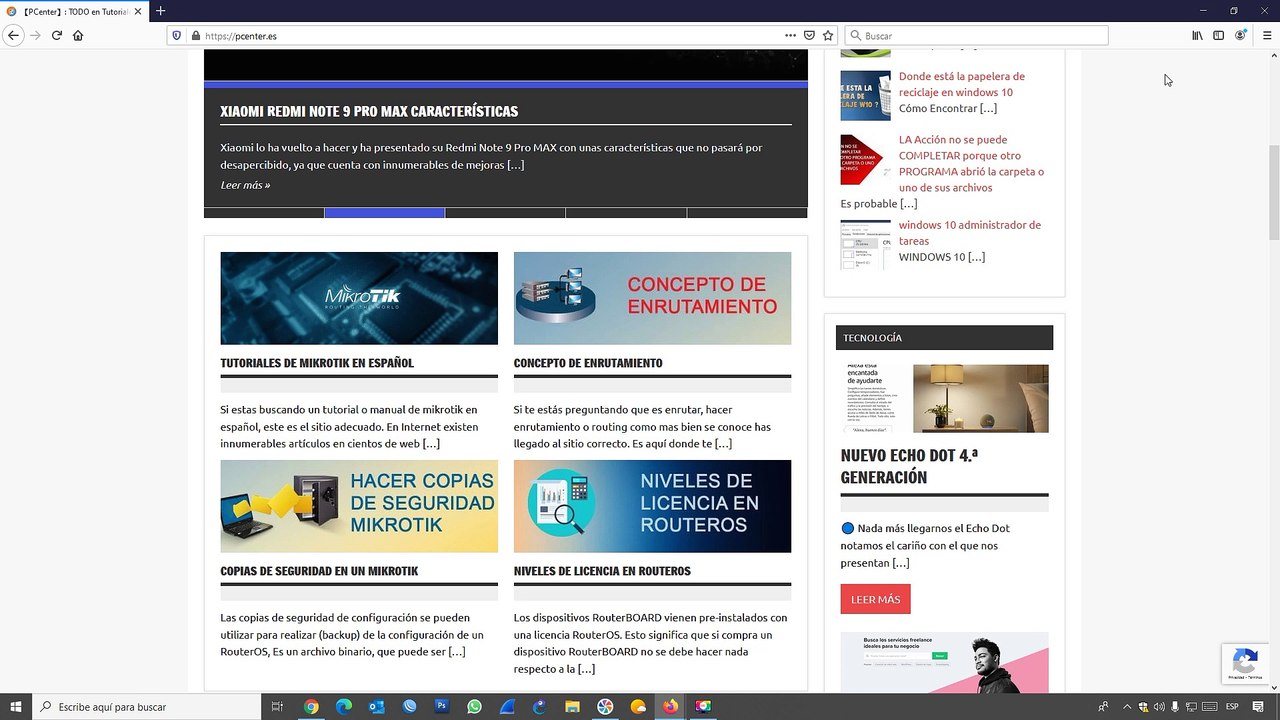Open a new browser tab

click(x=160, y=11)
